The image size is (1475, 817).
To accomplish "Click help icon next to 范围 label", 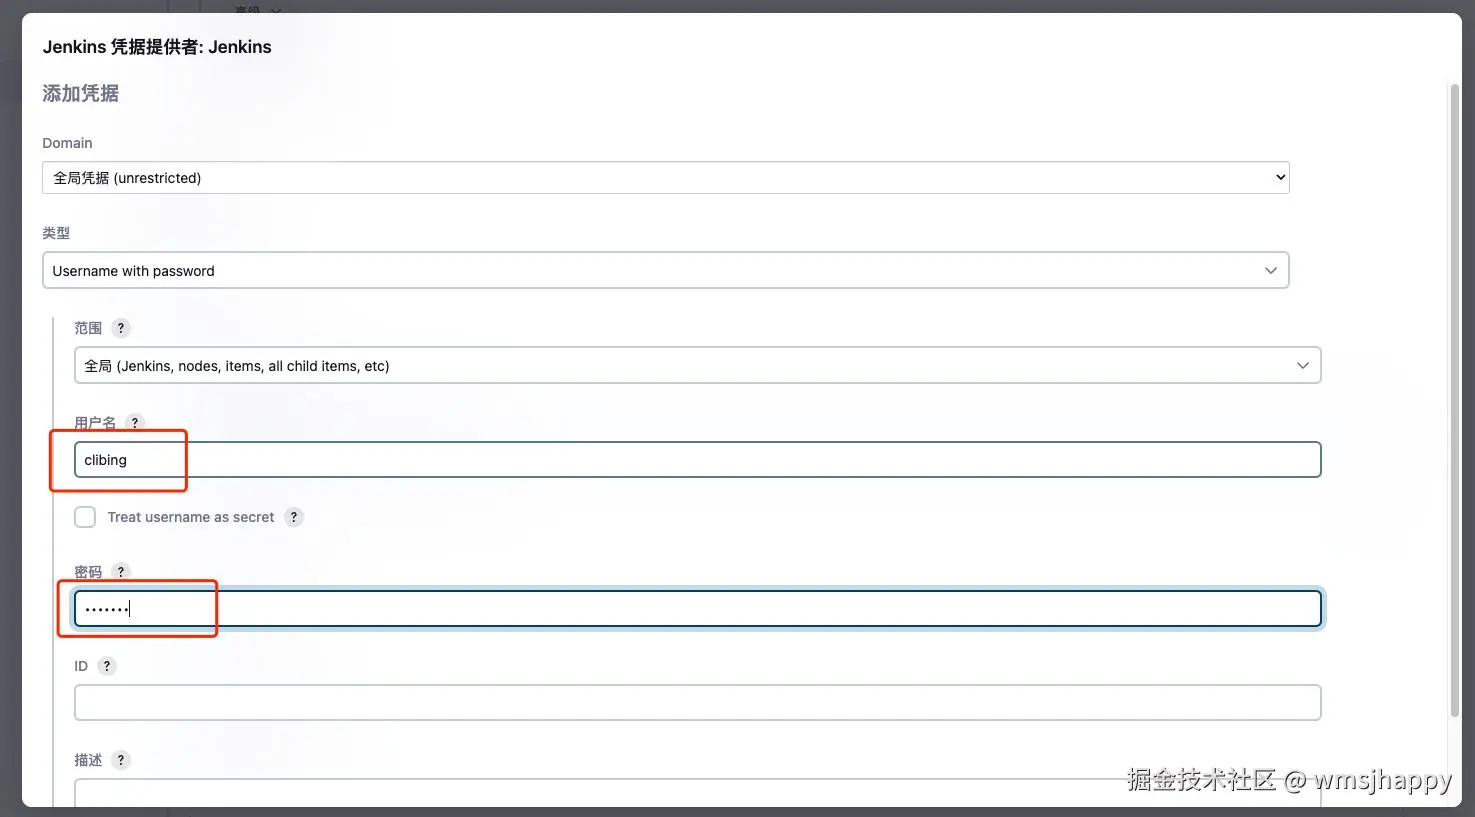I will tap(121, 328).
